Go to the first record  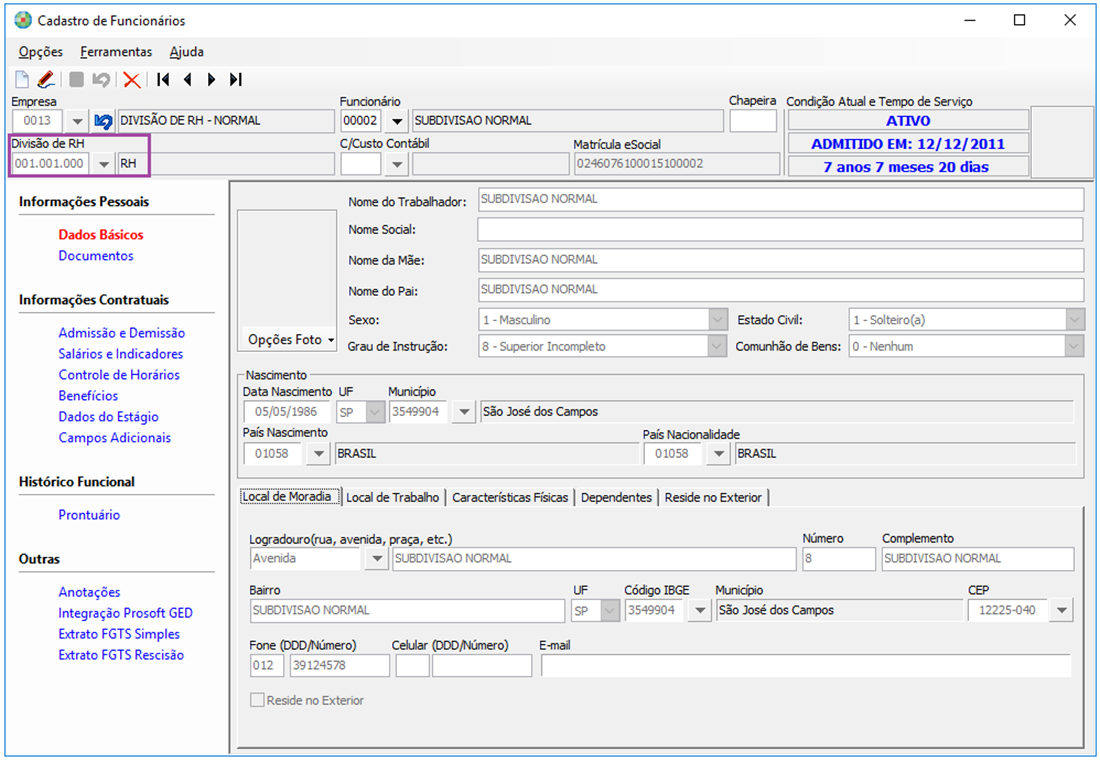[163, 79]
